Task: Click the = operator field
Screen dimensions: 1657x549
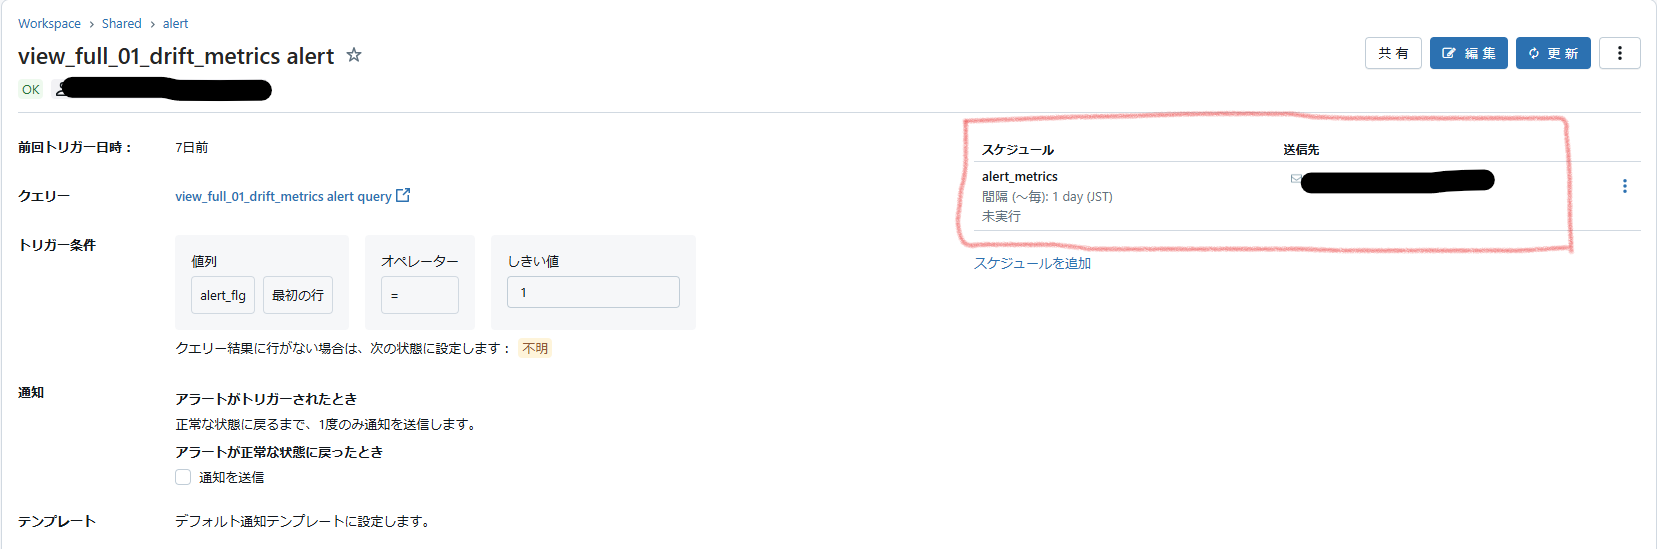Action: (x=420, y=295)
